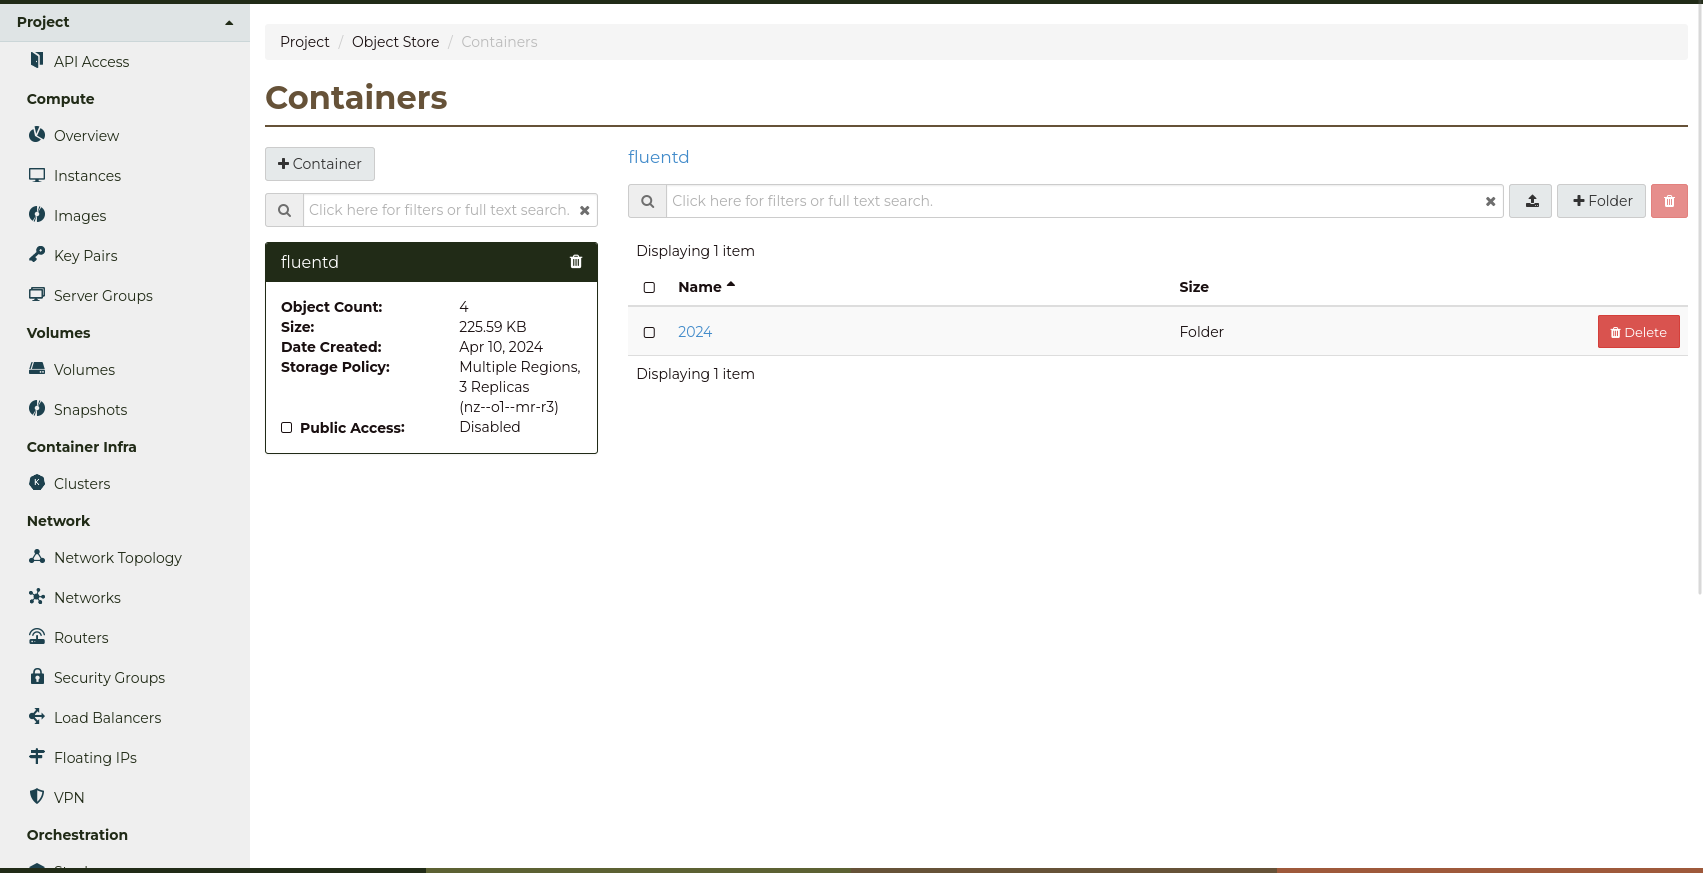Image resolution: width=1703 pixels, height=873 pixels.
Task: Click the Overview pie chart icon
Action: (x=37, y=134)
